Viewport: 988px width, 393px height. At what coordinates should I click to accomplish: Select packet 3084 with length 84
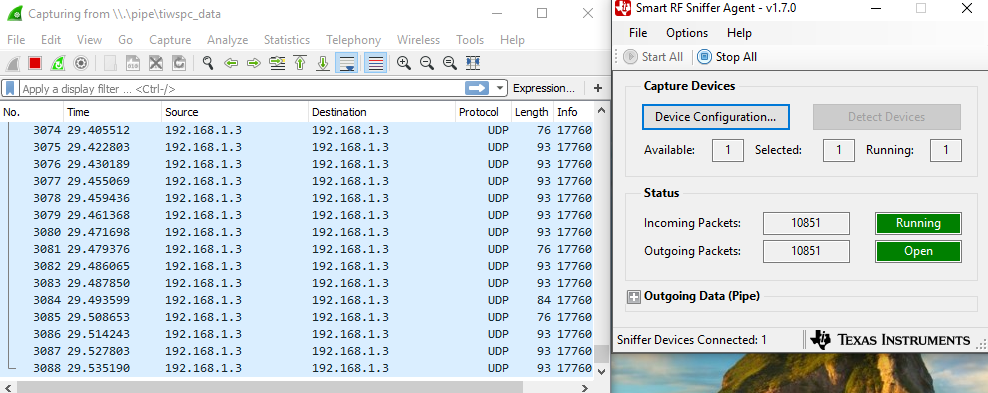tap(296, 300)
